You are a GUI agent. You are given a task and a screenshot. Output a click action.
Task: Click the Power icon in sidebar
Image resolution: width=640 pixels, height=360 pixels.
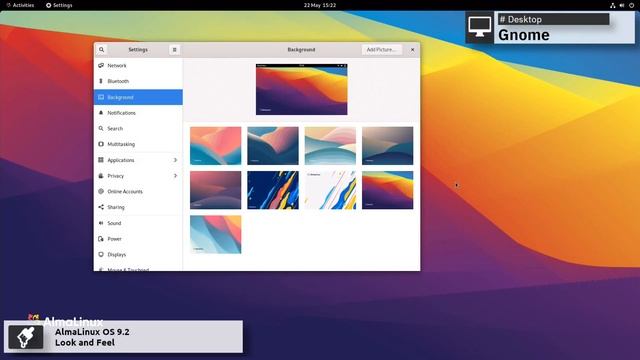pos(101,239)
